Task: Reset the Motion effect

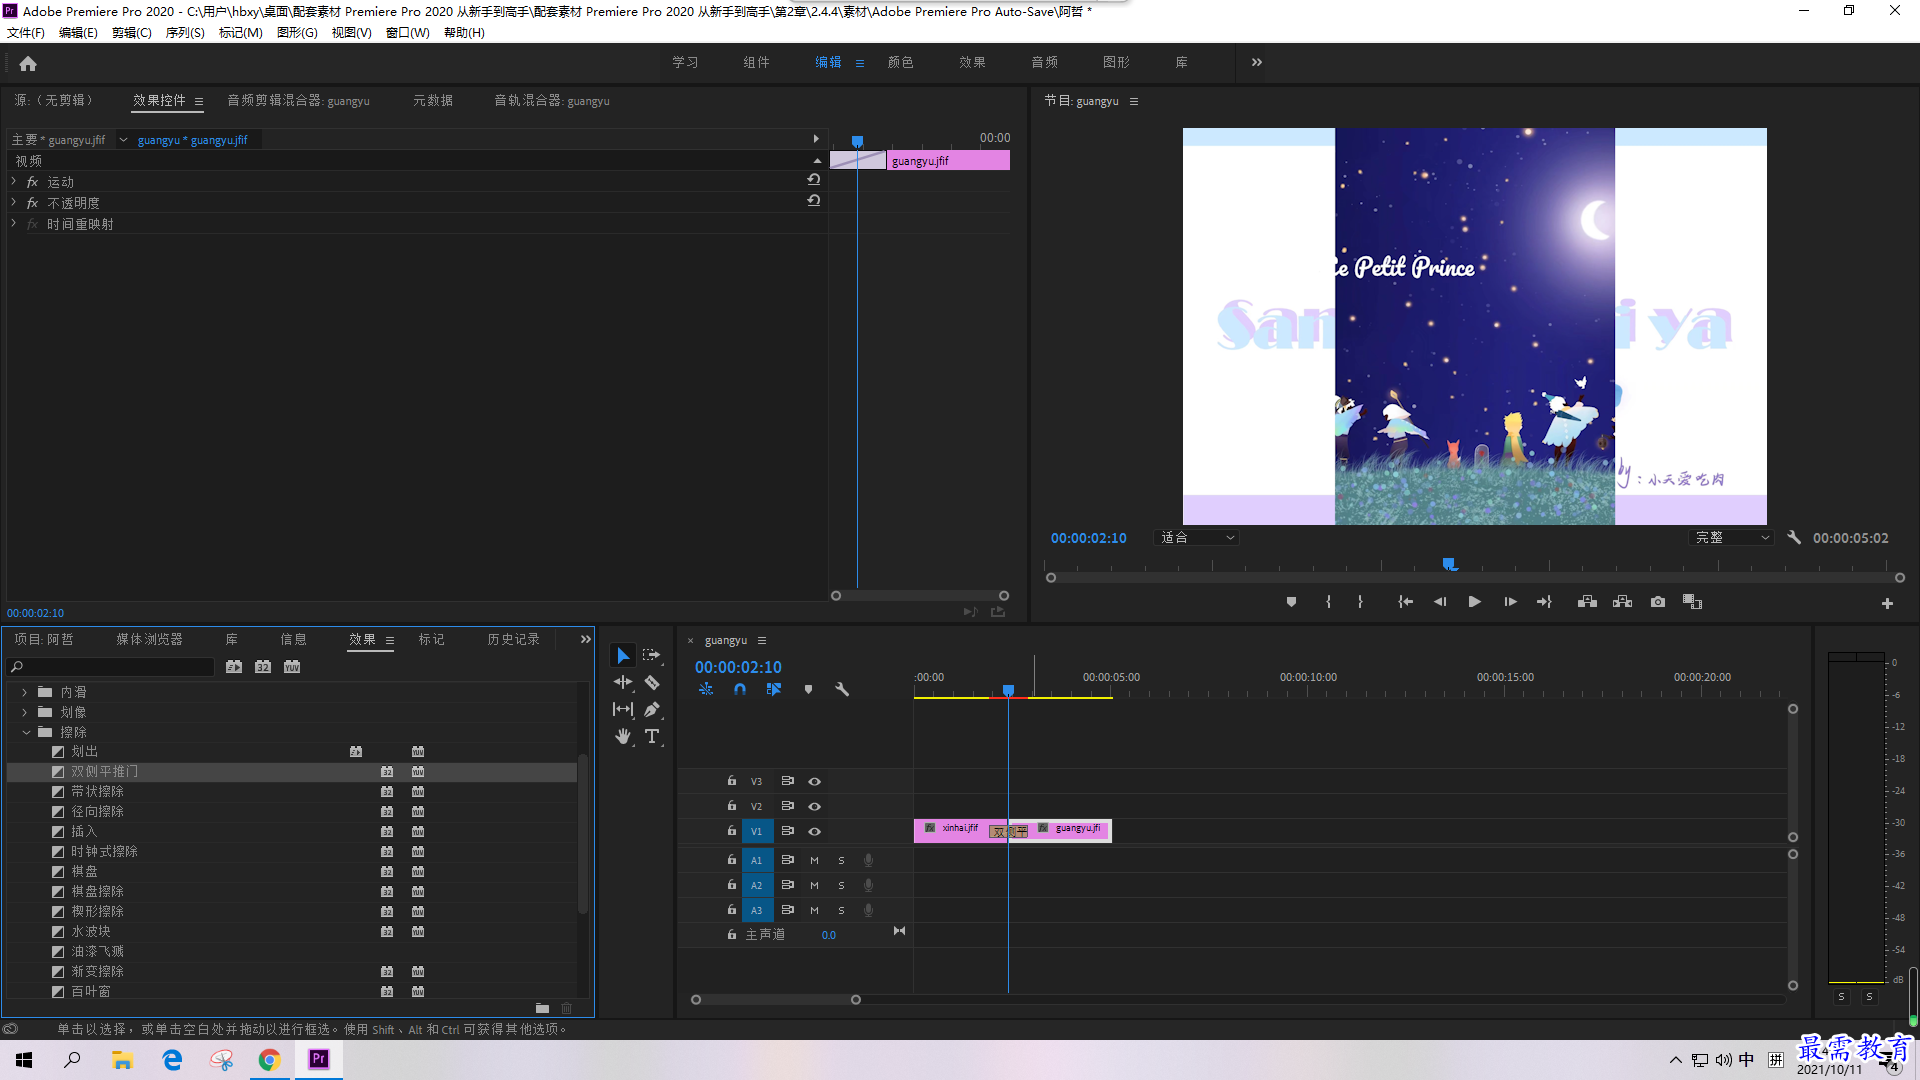Action: click(814, 180)
